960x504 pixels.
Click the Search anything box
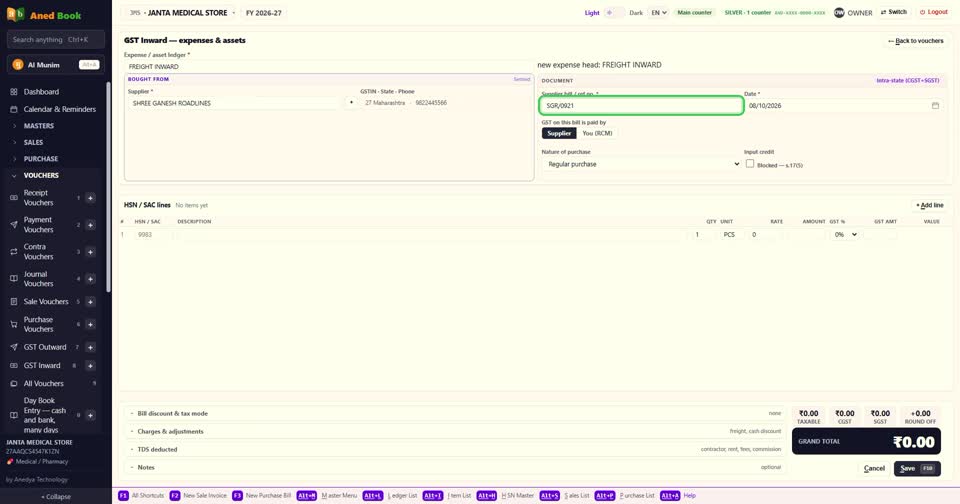coord(56,40)
